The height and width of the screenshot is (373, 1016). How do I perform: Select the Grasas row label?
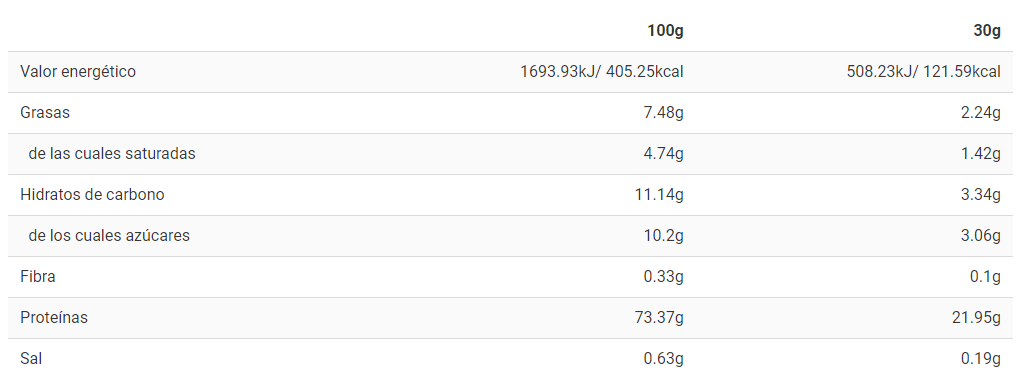click(x=45, y=113)
